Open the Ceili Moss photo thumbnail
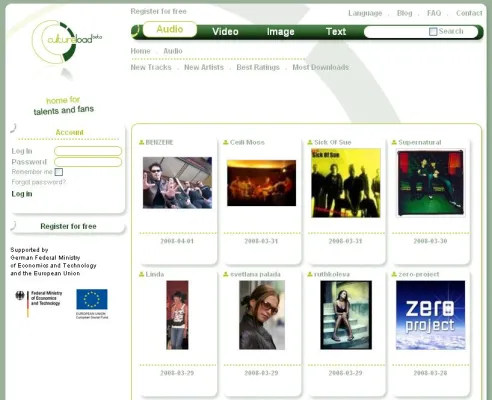Screen dimensions: 492x400 261,183
